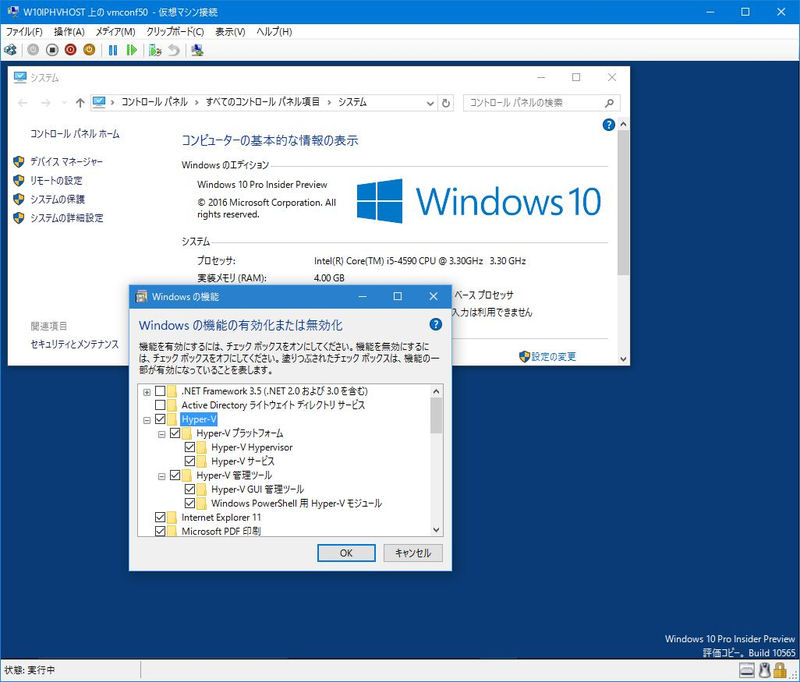Open the 操作(A) menu
Viewport: 800px width, 682px height.
pyautogui.click(x=69, y=32)
